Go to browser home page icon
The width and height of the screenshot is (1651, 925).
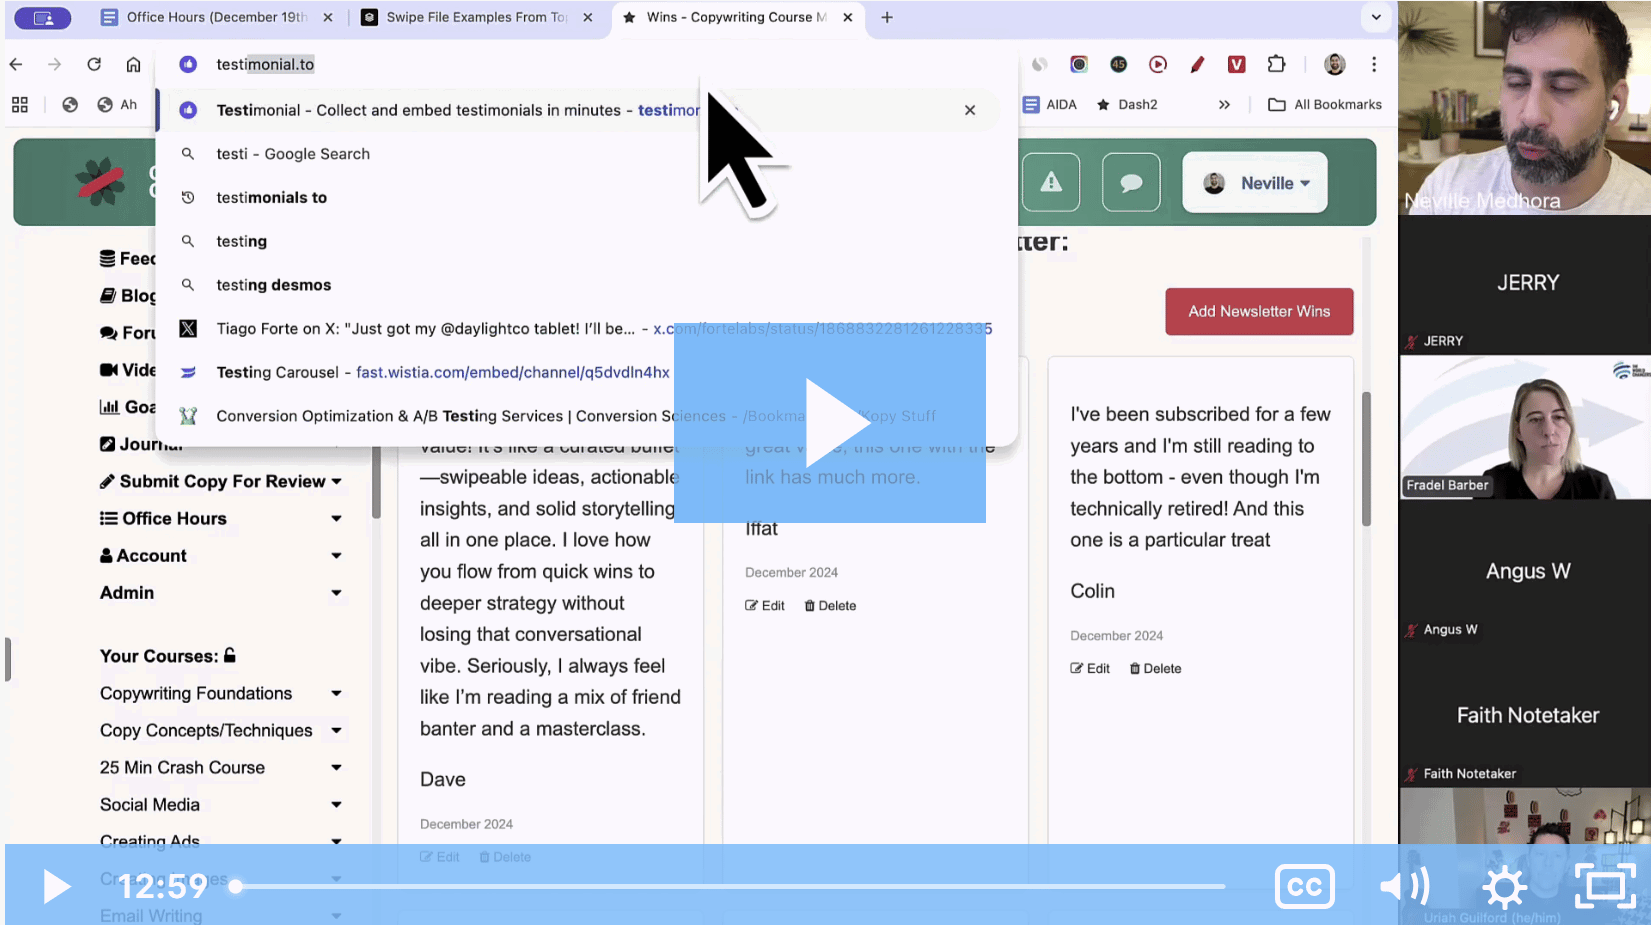(x=133, y=64)
